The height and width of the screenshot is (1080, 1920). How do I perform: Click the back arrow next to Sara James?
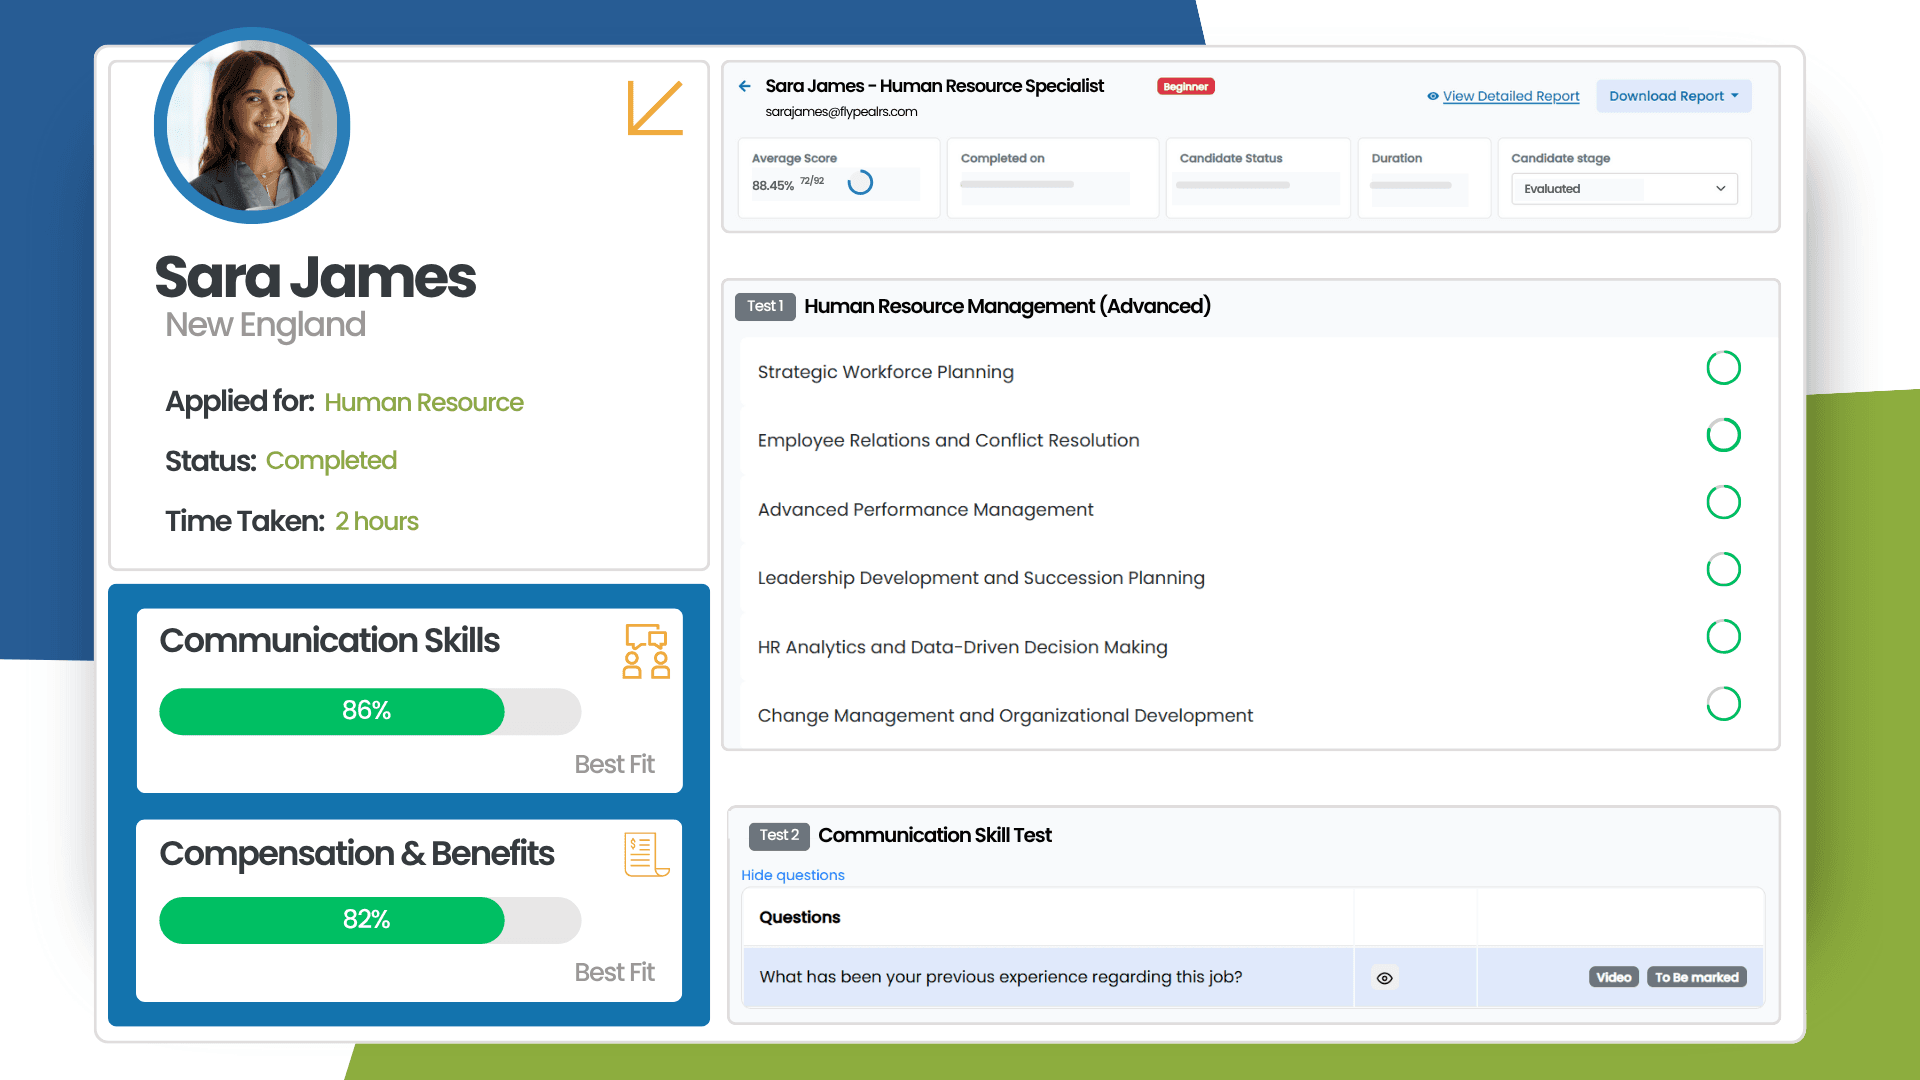tap(744, 86)
